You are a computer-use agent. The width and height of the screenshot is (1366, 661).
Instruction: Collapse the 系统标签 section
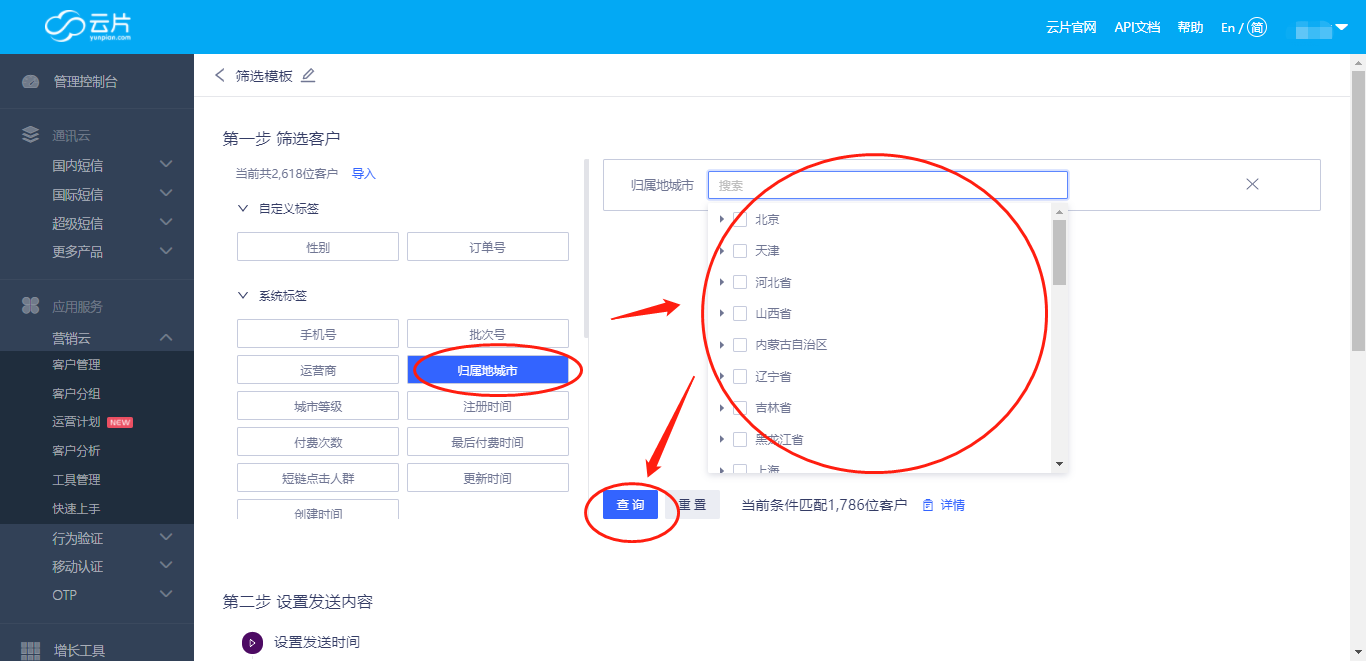[242, 296]
